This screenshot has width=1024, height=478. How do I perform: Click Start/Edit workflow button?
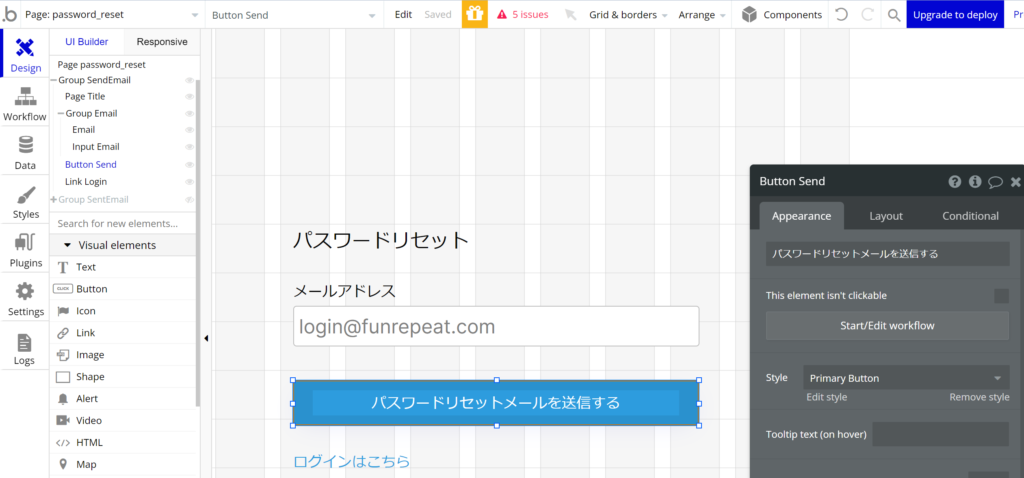pyautogui.click(x=888, y=326)
